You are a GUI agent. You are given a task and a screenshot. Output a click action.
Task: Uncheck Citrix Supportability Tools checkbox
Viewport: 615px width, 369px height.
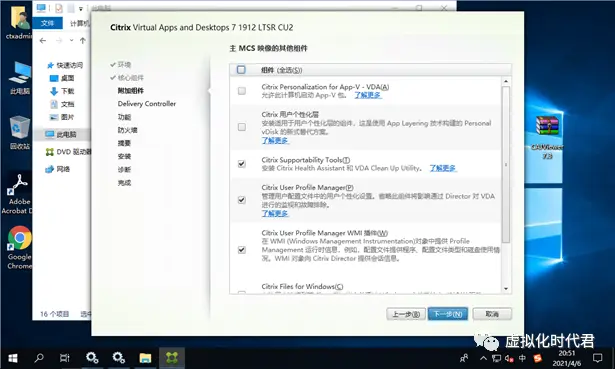point(242,164)
